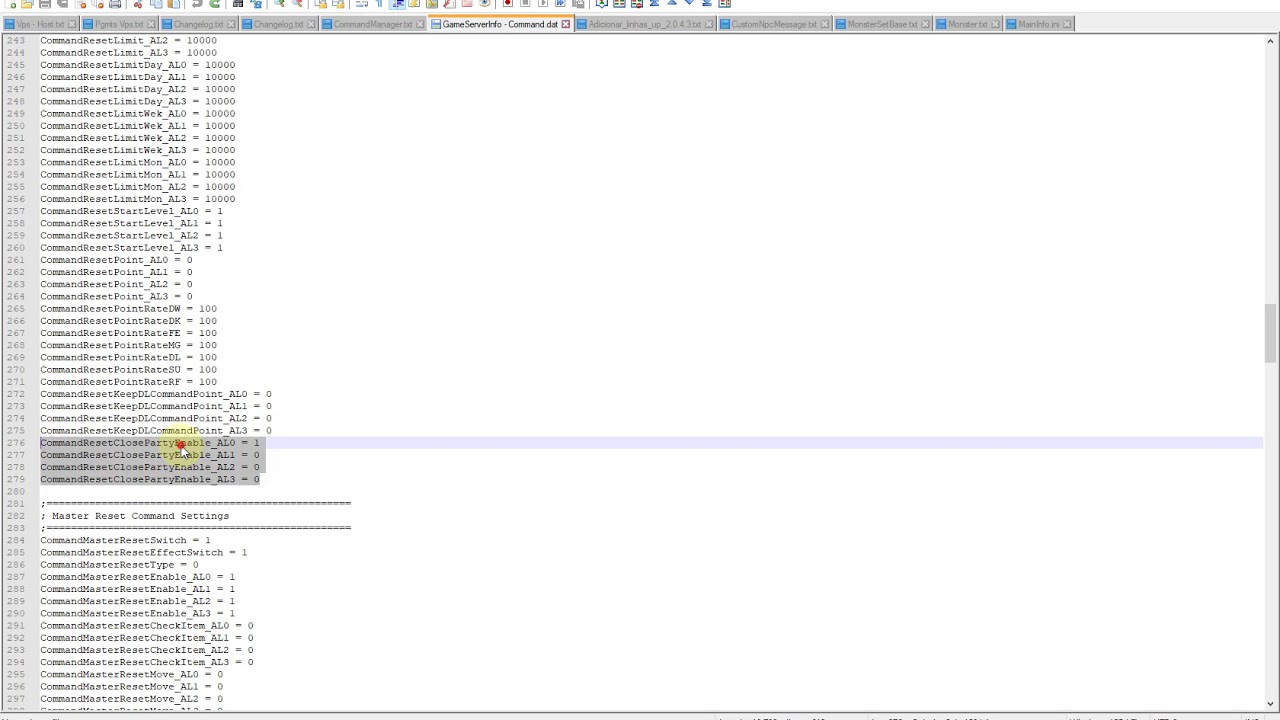1280x720 pixels.
Task: Click the red Record Macro toolbar icon
Action: click(x=508, y=4)
